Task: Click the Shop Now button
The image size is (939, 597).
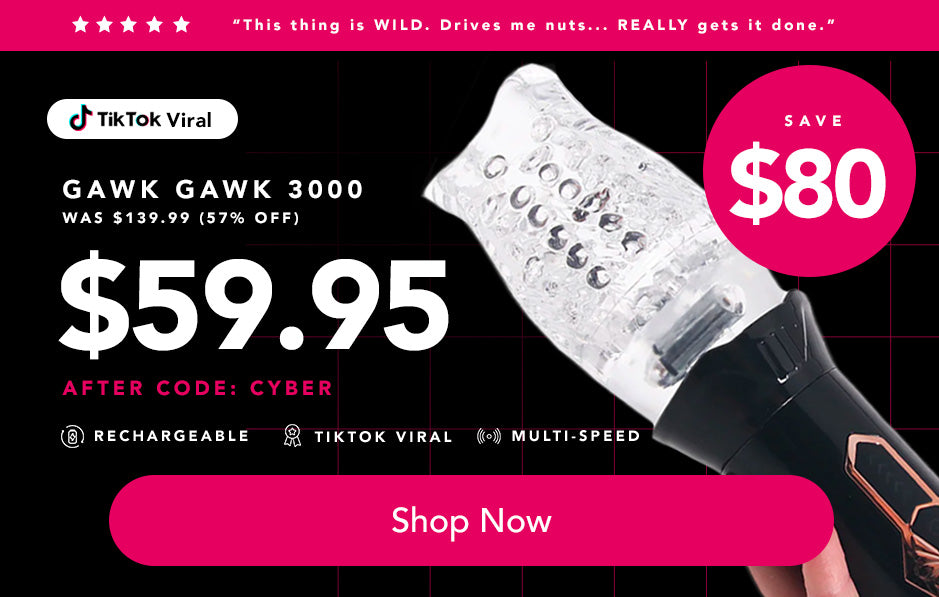Action: click(x=471, y=520)
